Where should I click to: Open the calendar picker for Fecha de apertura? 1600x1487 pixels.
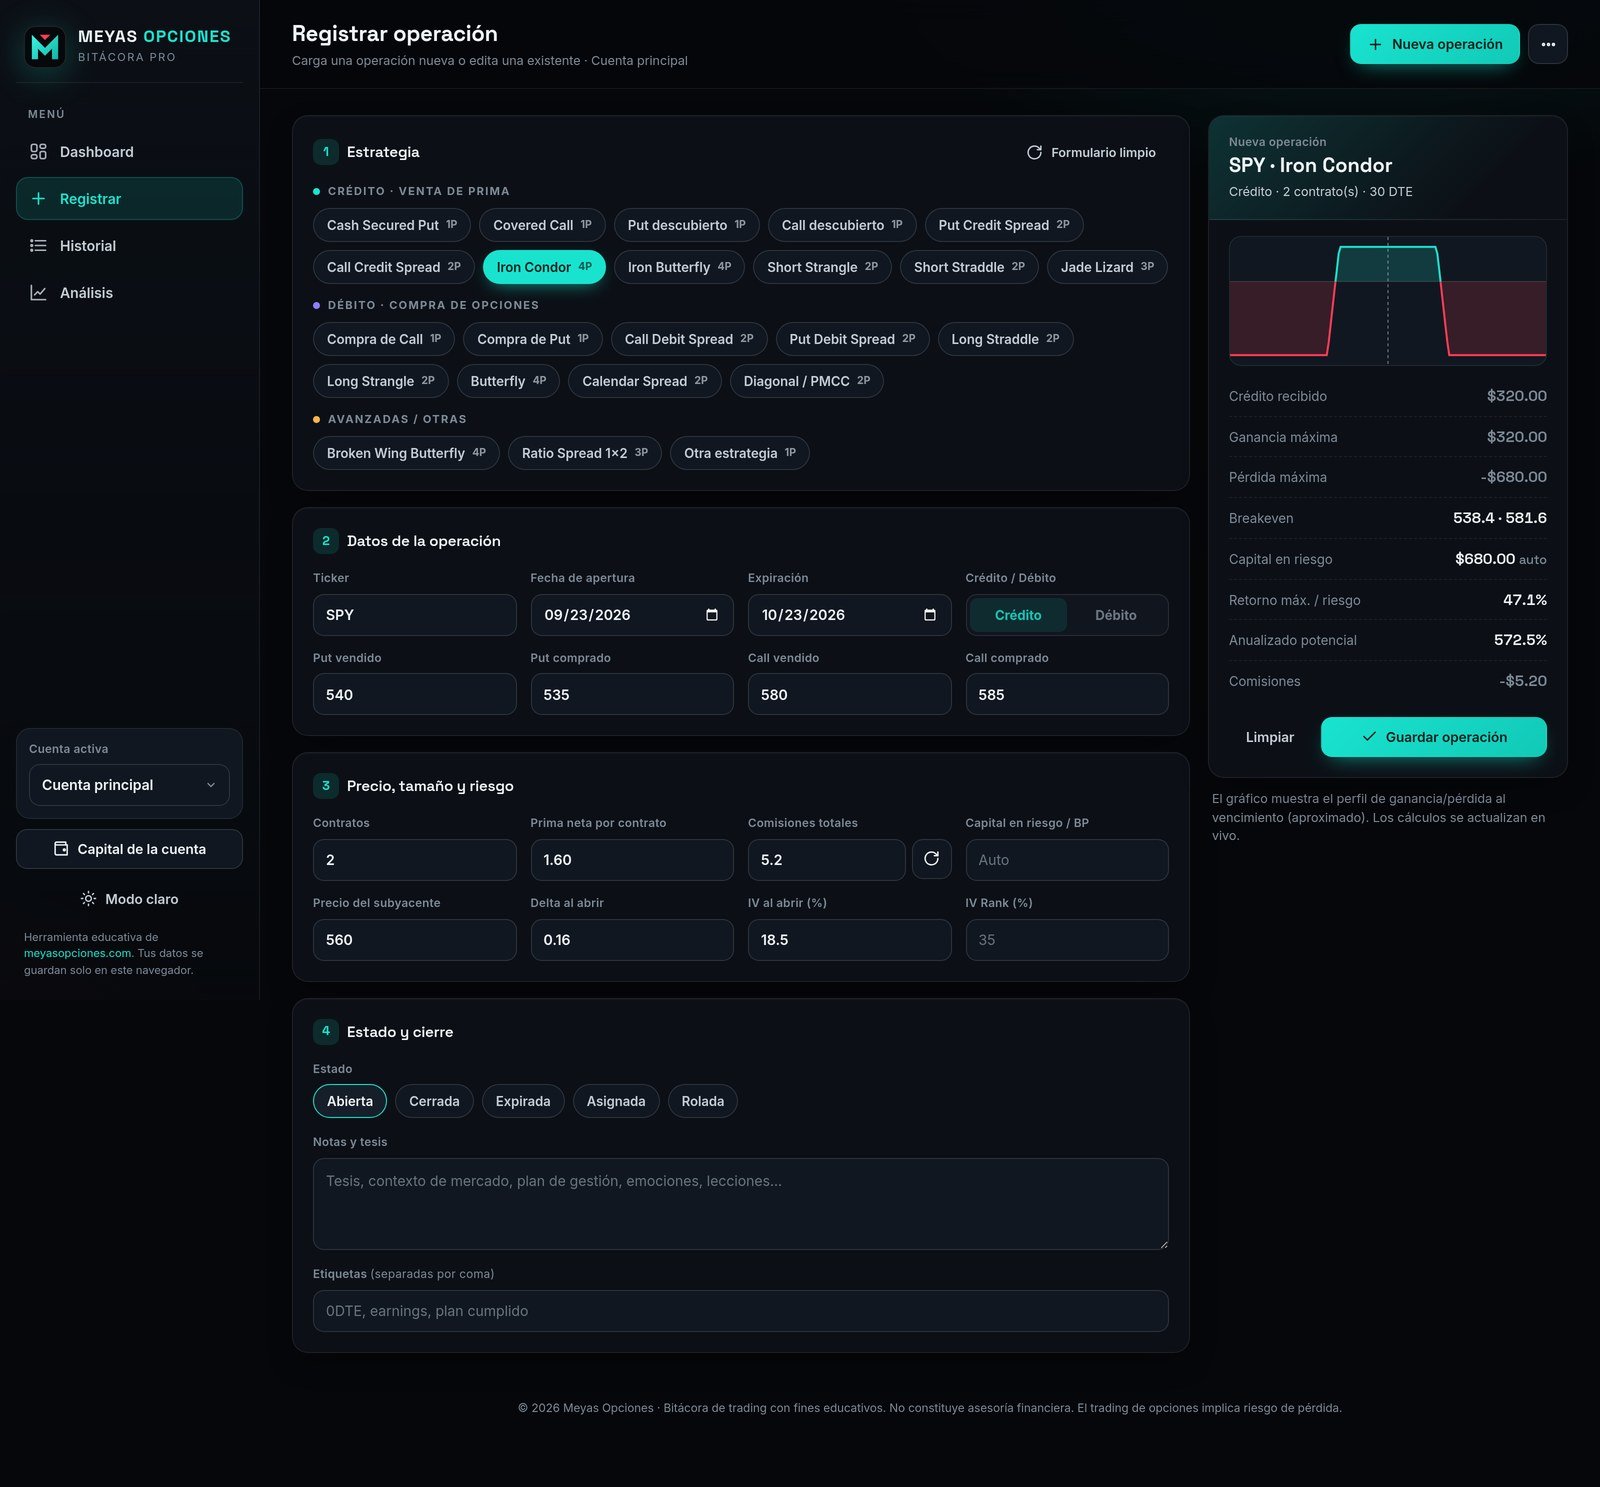[712, 615]
